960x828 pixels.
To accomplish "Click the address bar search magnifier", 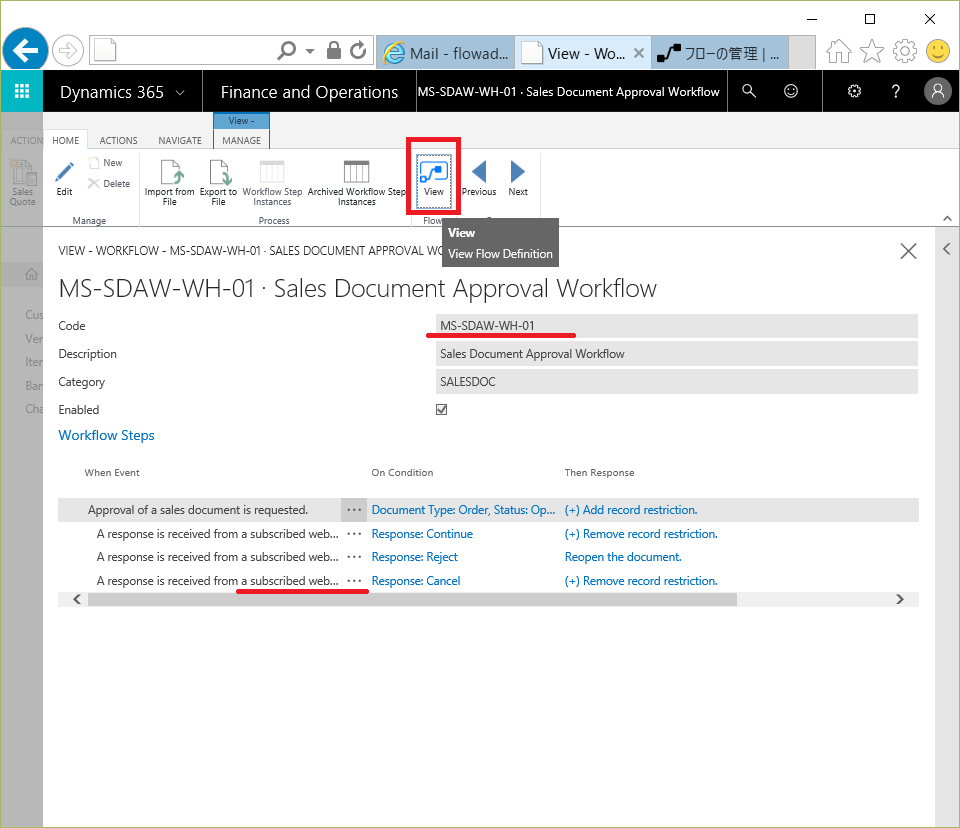I will pyautogui.click(x=287, y=50).
